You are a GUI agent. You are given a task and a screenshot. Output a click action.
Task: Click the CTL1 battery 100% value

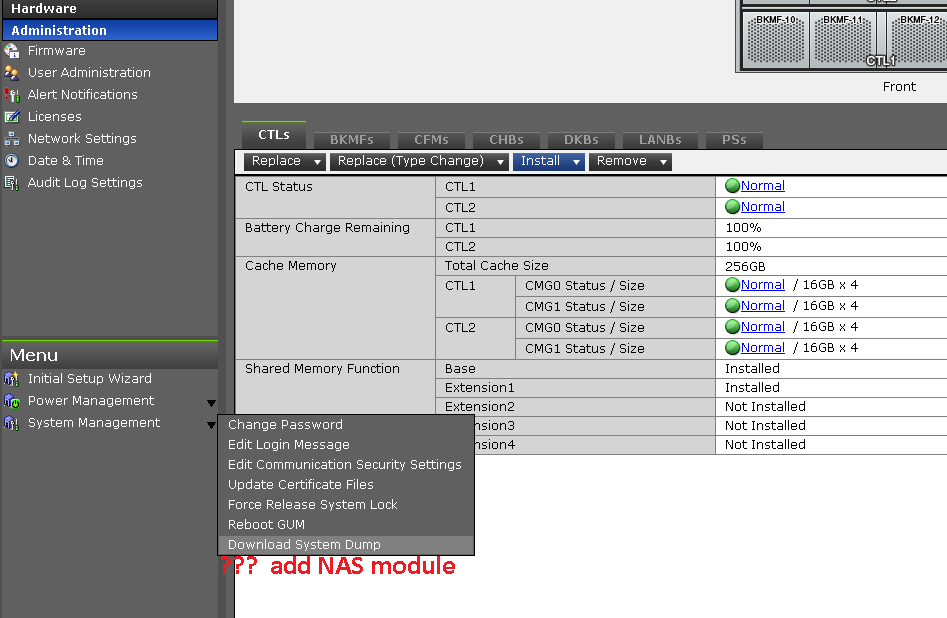743,228
